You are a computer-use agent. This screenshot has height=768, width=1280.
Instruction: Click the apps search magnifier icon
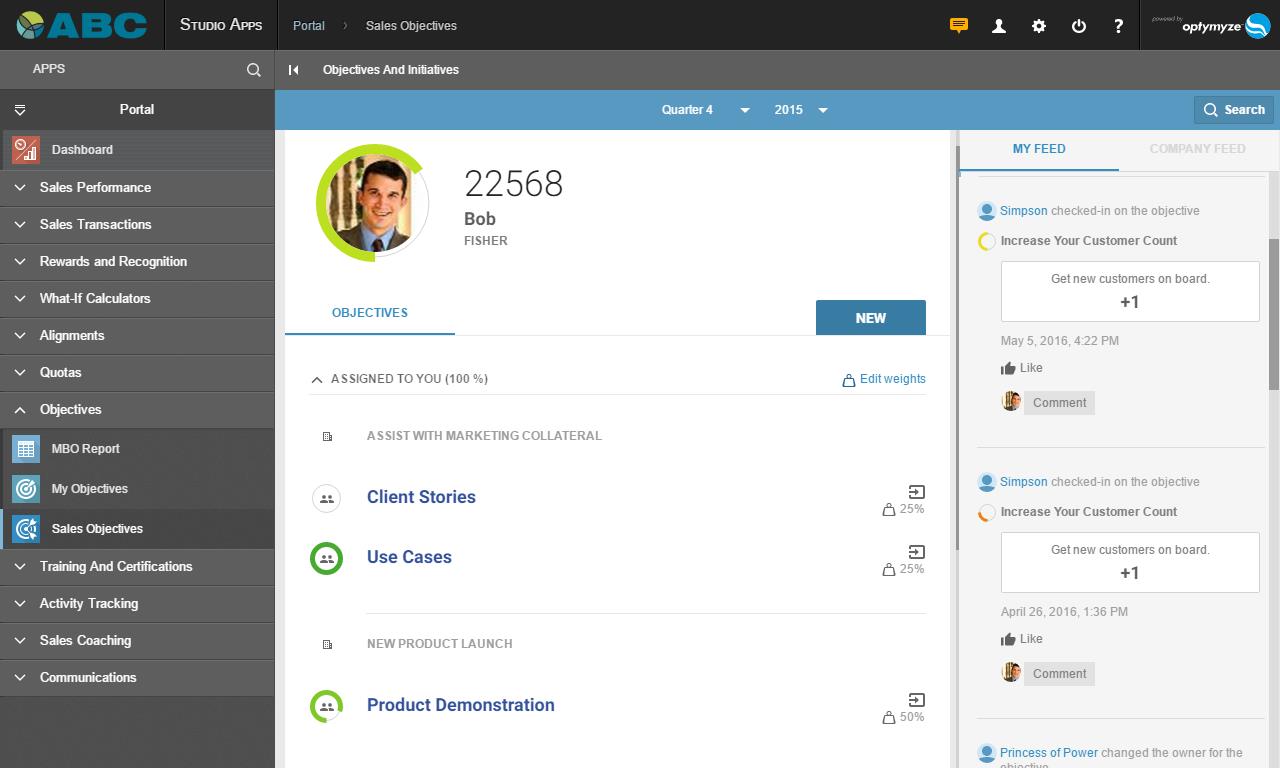tap(254, 70)
